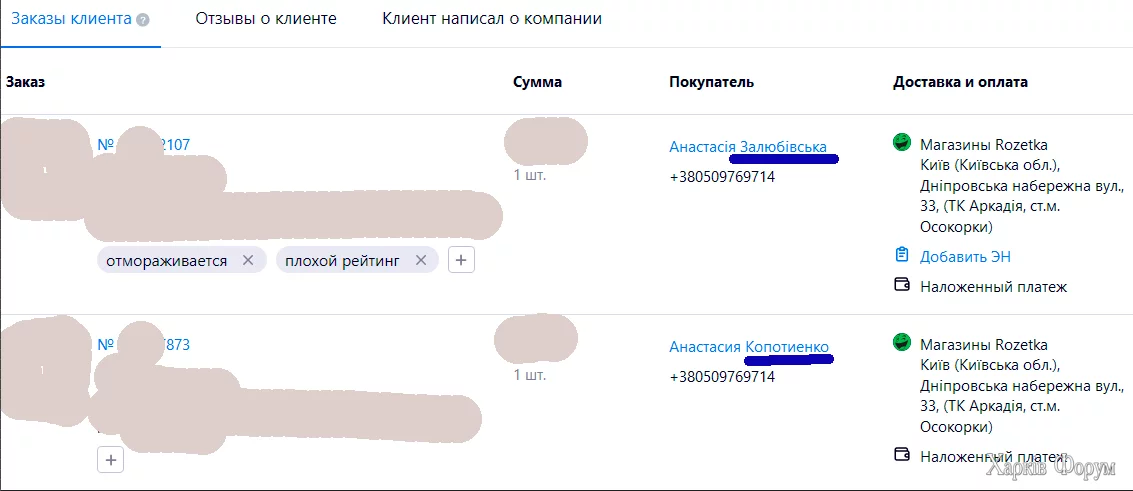Click the Rozetka logo in Копотиенко's order
This screenshot has width=1133, height=491.
[x=902, y=343]
